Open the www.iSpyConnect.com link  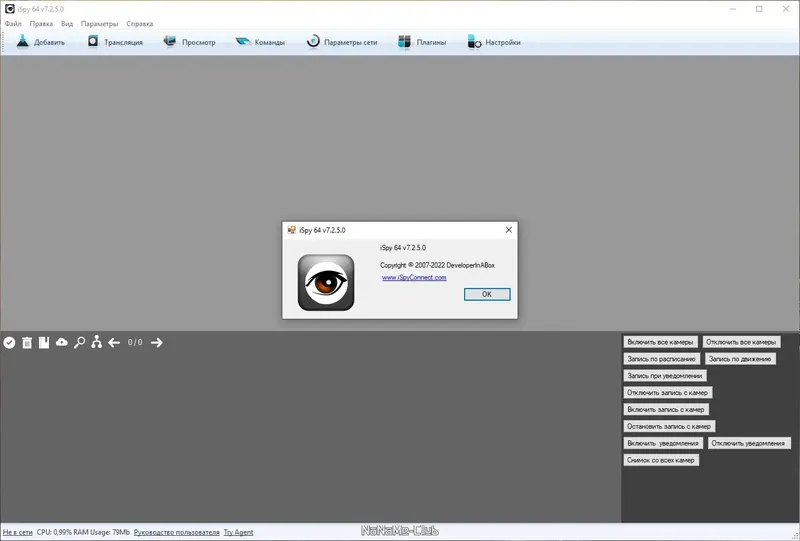click(x=414, y=278)
